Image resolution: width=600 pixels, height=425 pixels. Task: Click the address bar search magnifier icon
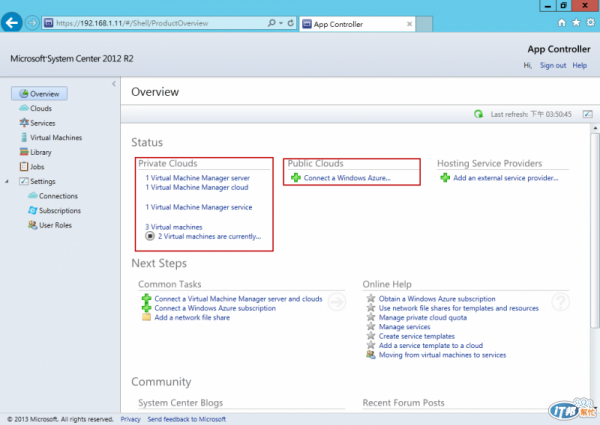click(271, 23)
